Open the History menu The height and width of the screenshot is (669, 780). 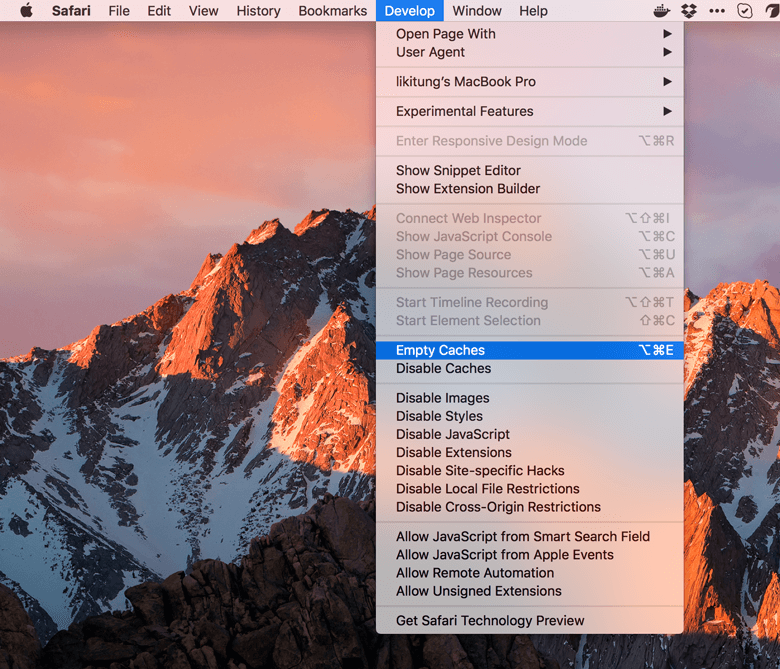[x=258, y=10]
